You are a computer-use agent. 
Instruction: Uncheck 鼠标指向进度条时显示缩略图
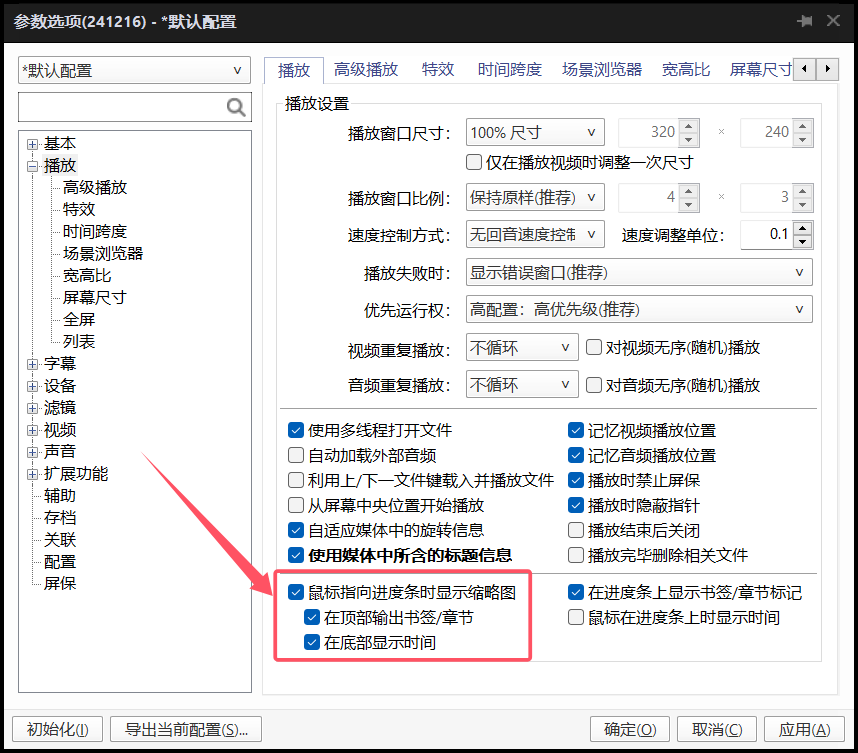pos(296,592)
